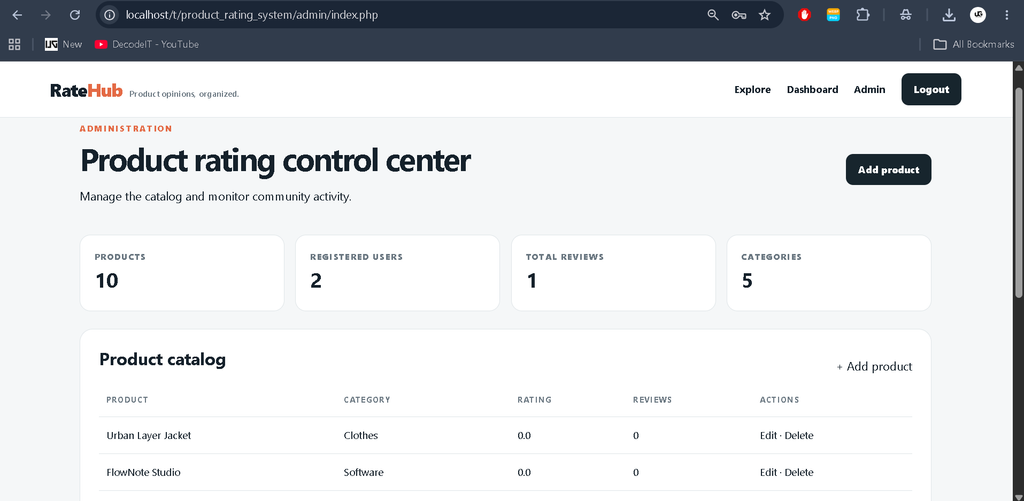Image resolution: width=1024 pixels, height=501 pixels.
Task: Click the PRODUCT column header
Action: pos(127,400)
